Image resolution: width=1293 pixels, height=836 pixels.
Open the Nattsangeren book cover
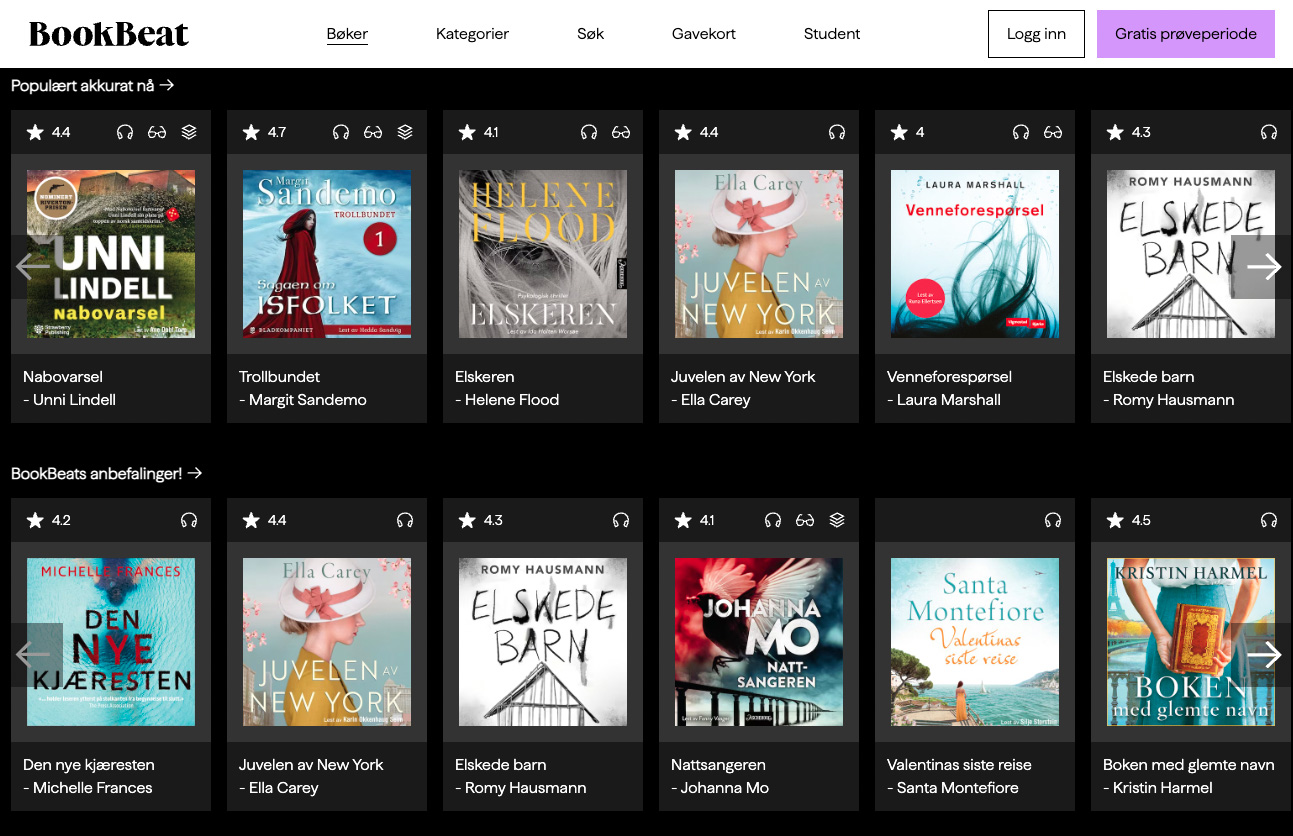point(759,642)
